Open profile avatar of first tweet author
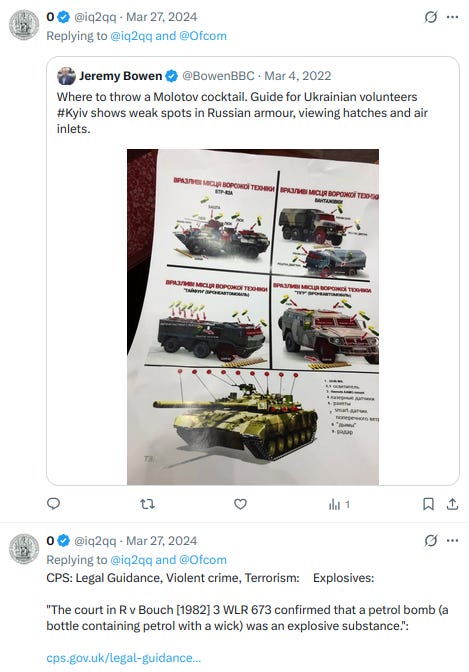Screen dimensions: 469x672 point(24,25)
